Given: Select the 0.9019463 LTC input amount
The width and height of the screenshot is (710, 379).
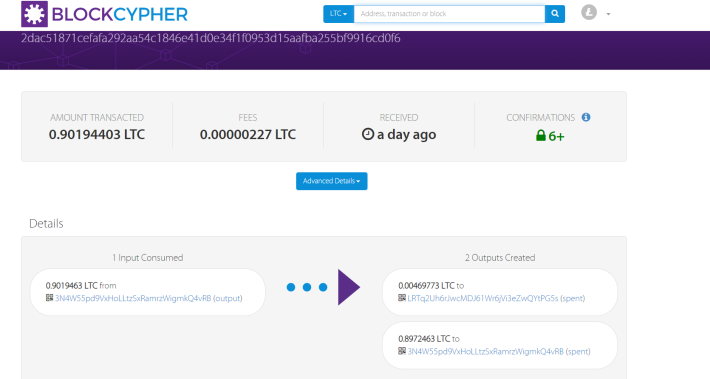Looking at the screenshot, I should [x=72, y=286].
